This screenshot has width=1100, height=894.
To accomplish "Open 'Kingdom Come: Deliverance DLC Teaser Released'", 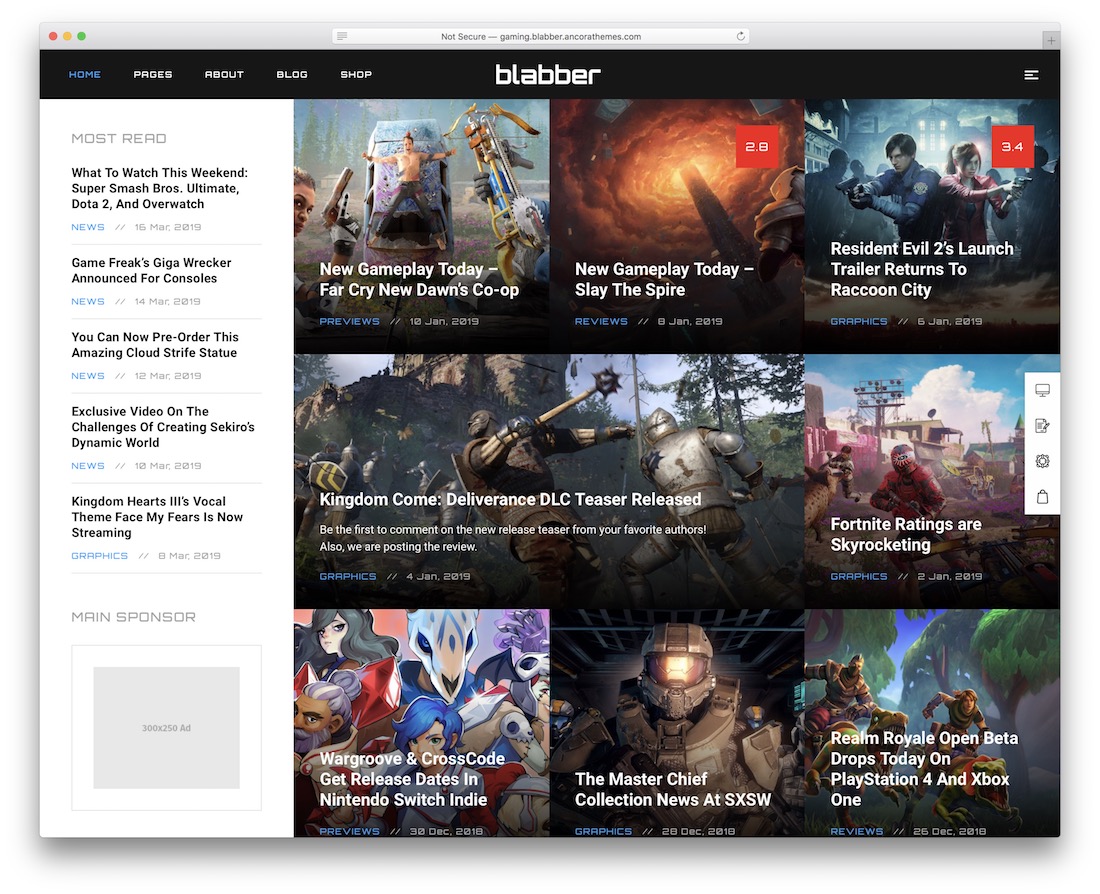I will click(x=510, y=499).
